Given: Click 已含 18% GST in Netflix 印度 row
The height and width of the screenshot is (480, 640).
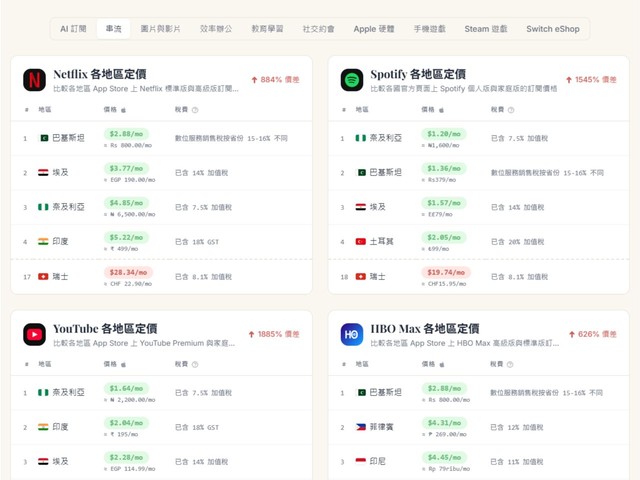Looking at the screenshot, I should coord(197,242).
